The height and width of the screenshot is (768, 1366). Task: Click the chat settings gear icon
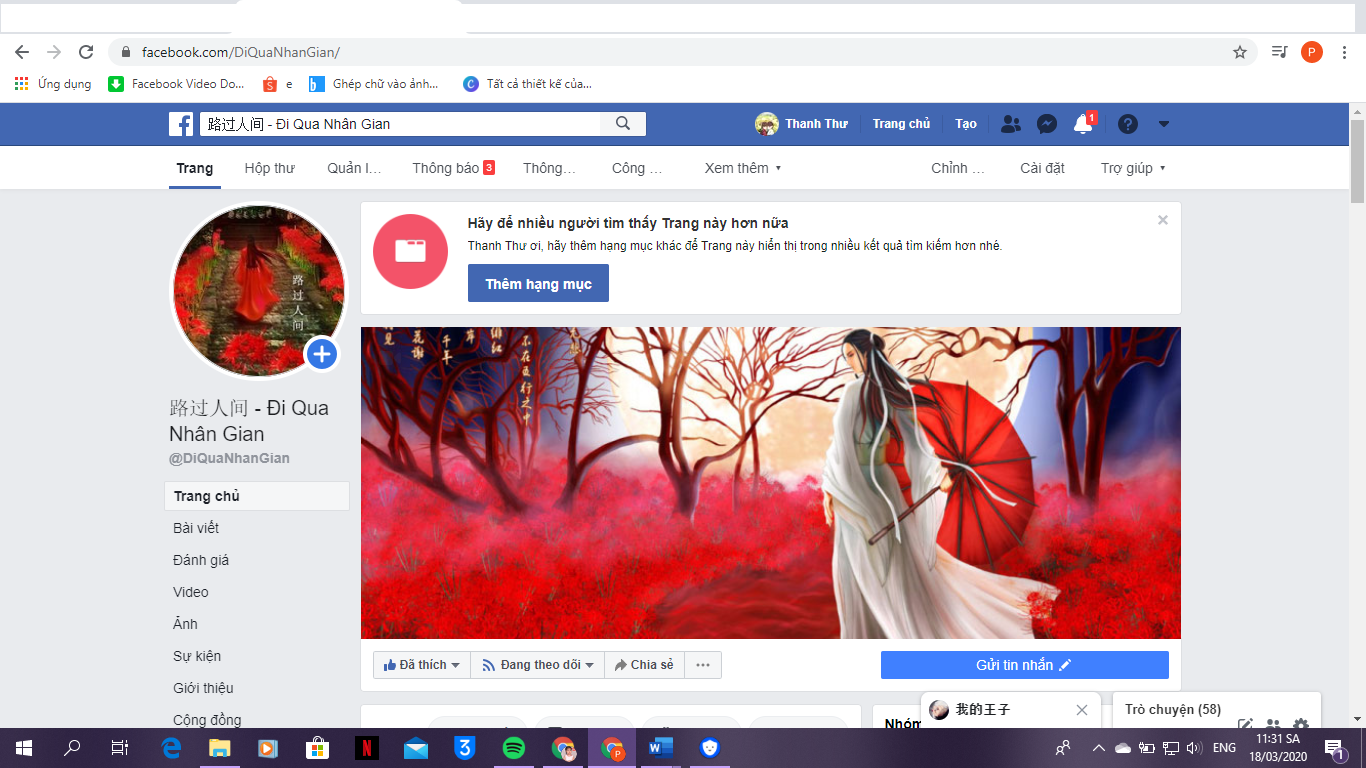[x=1301, y=725]
